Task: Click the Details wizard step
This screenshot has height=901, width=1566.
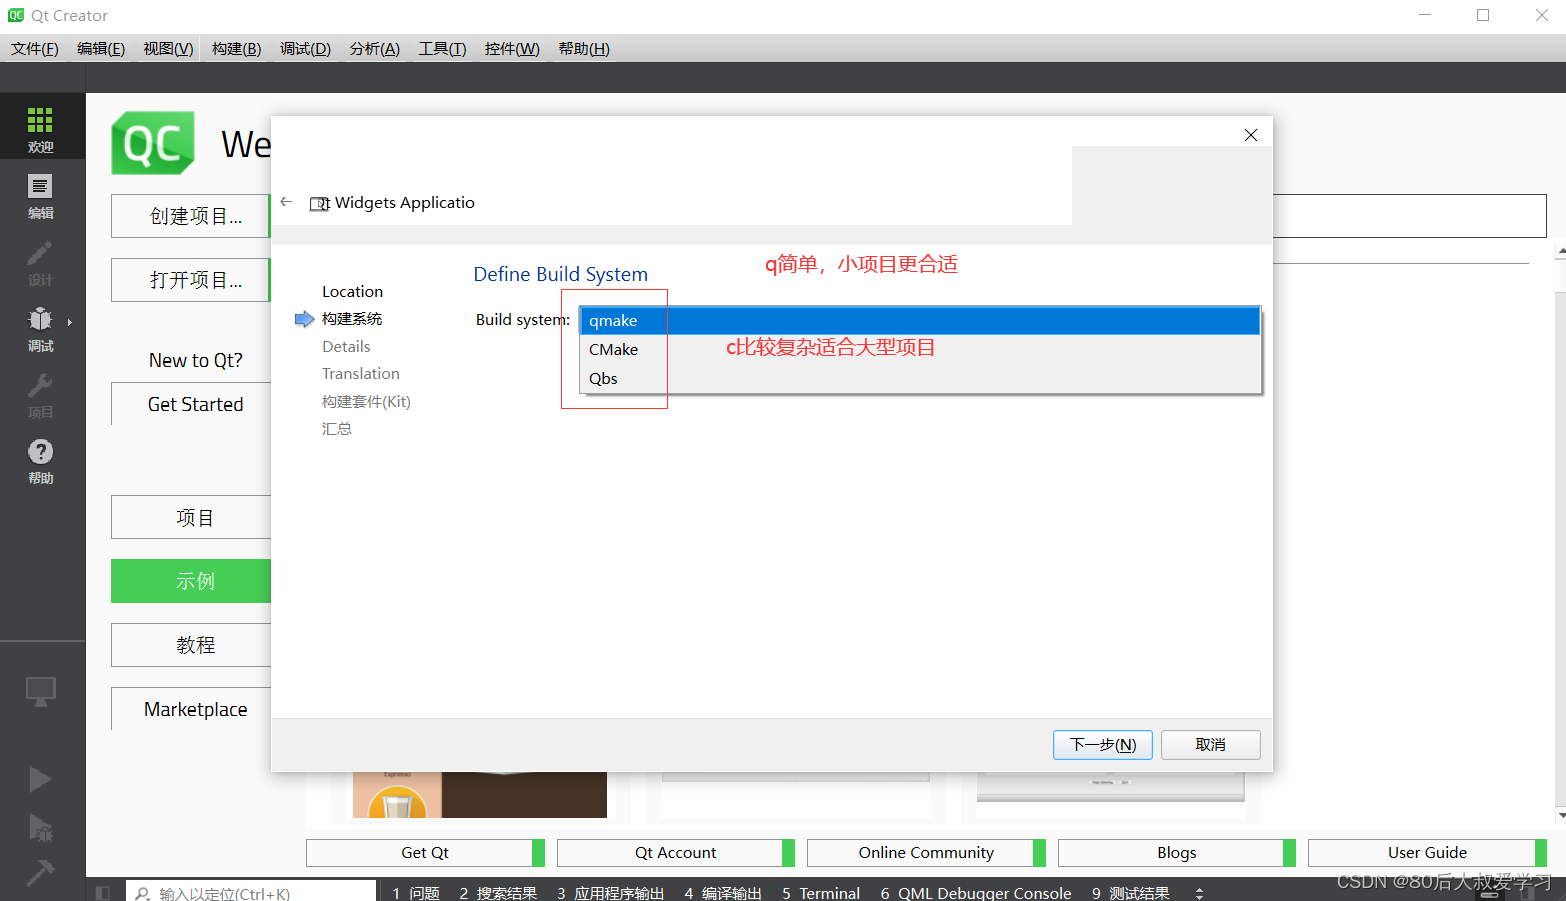Action: 346,347
